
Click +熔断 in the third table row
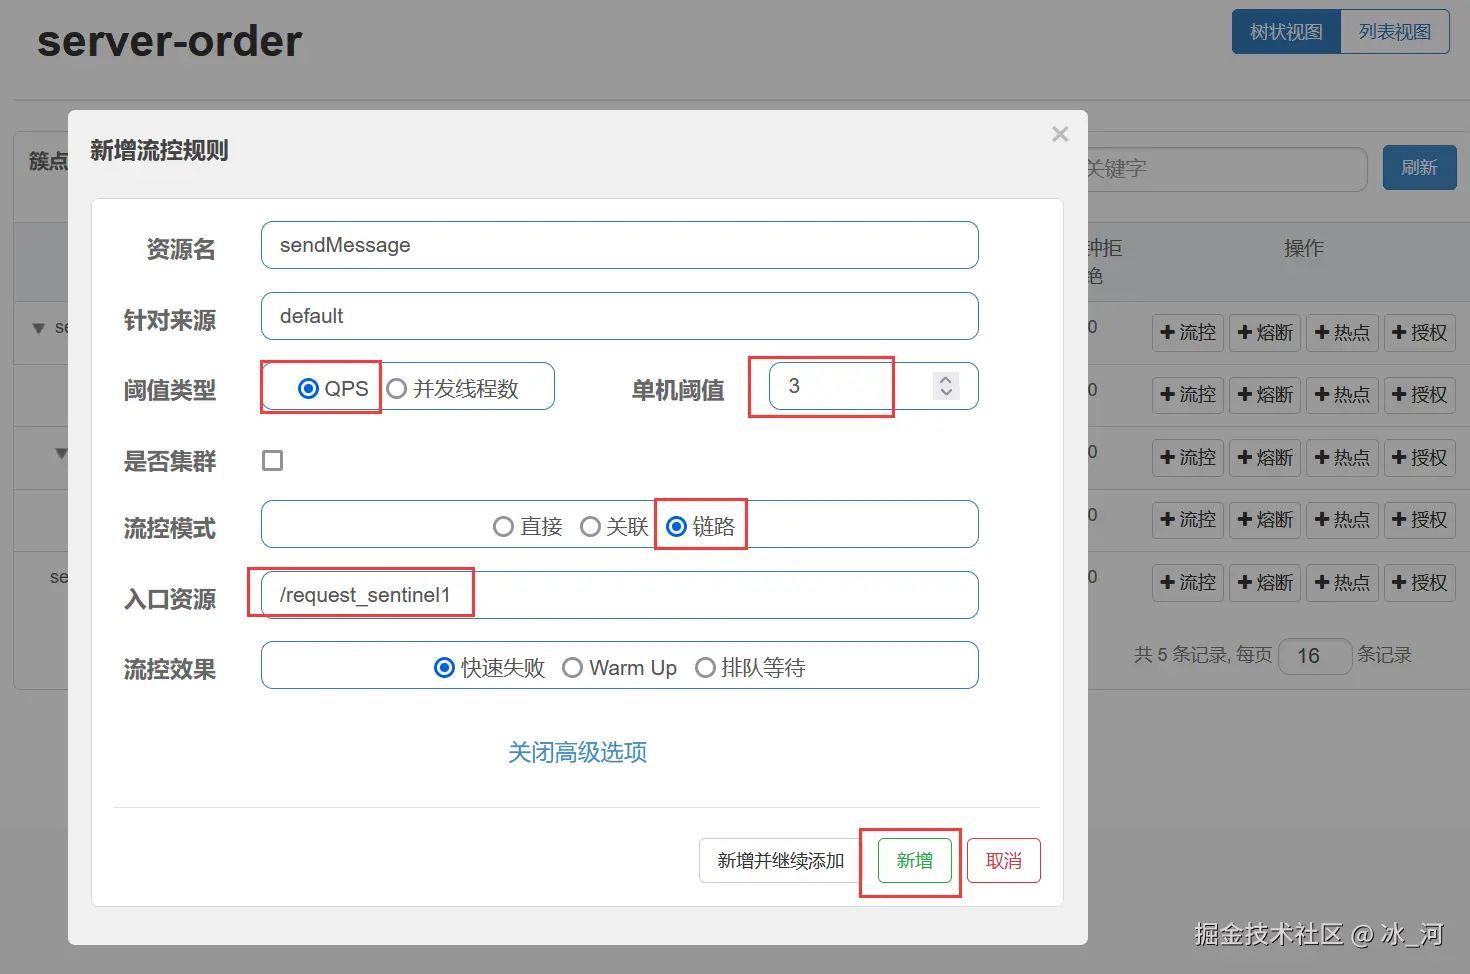tap(1265, 458)
